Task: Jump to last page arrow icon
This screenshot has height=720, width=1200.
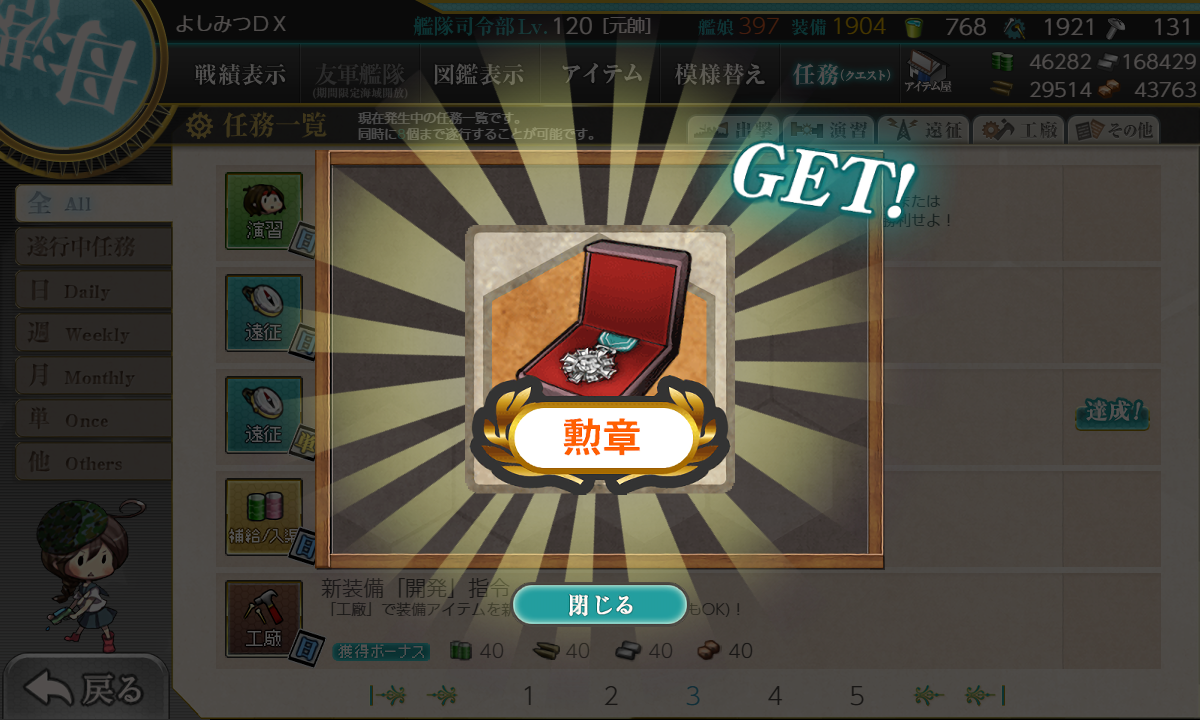Action: [x=985, y=695]
